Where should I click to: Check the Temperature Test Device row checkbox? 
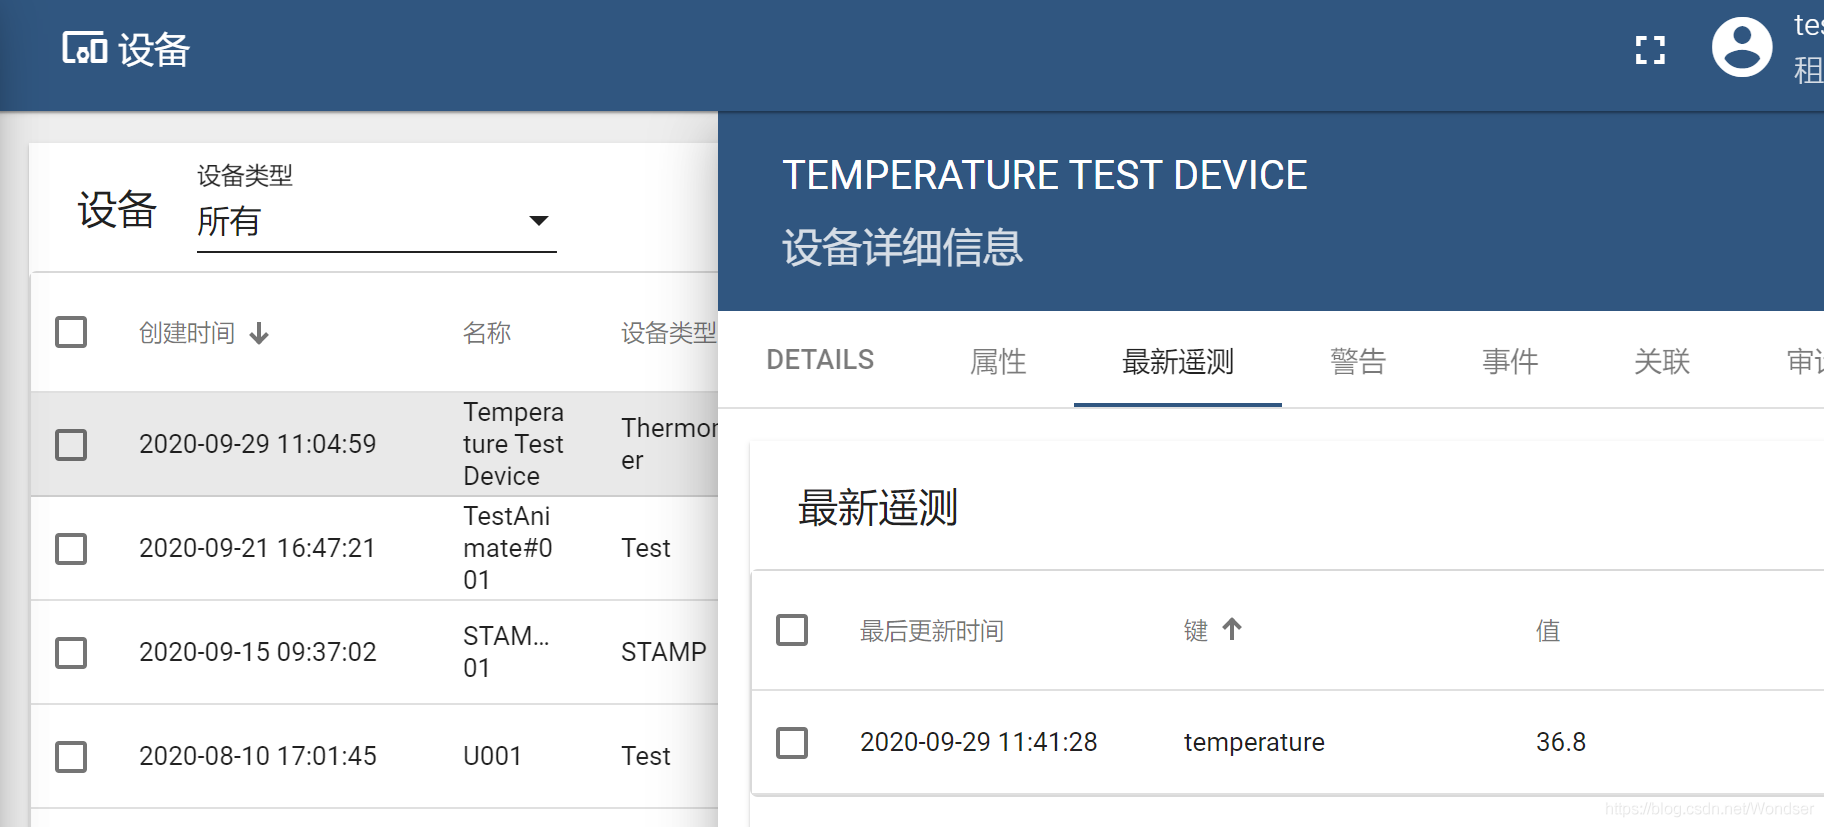tap(71, 444)
